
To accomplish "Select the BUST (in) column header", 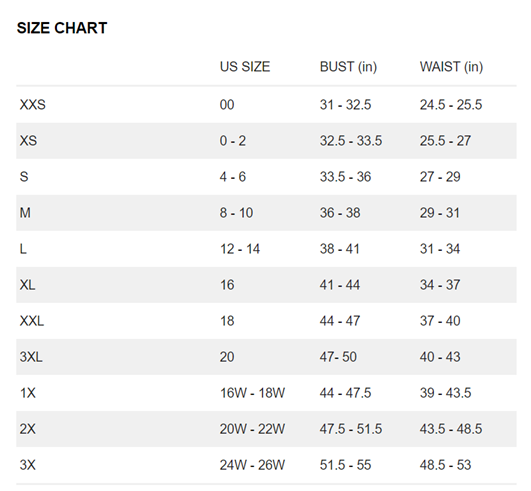I will 348,67.
